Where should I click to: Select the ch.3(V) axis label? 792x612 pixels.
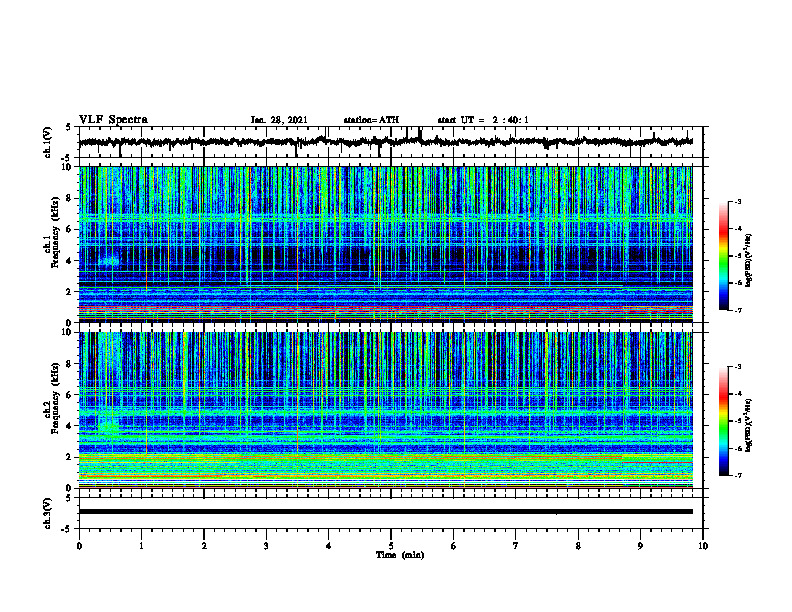(x=48, y=513)
